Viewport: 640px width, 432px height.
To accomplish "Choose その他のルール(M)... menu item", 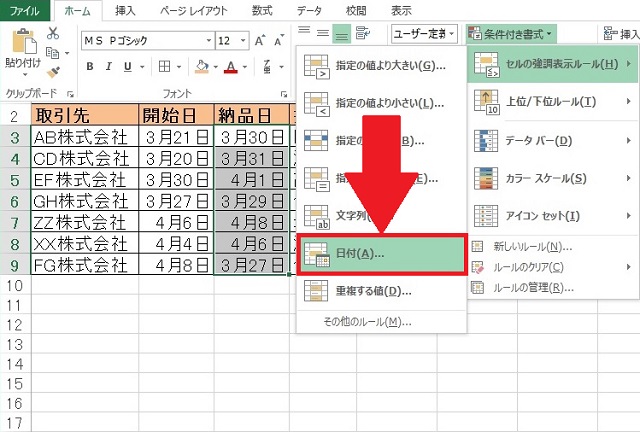I will [x=381, y=322].
